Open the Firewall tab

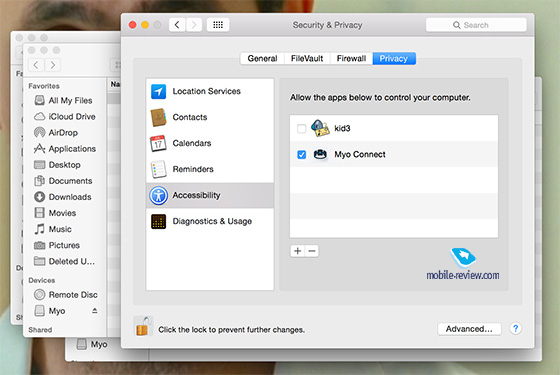[x=351, y=59]
